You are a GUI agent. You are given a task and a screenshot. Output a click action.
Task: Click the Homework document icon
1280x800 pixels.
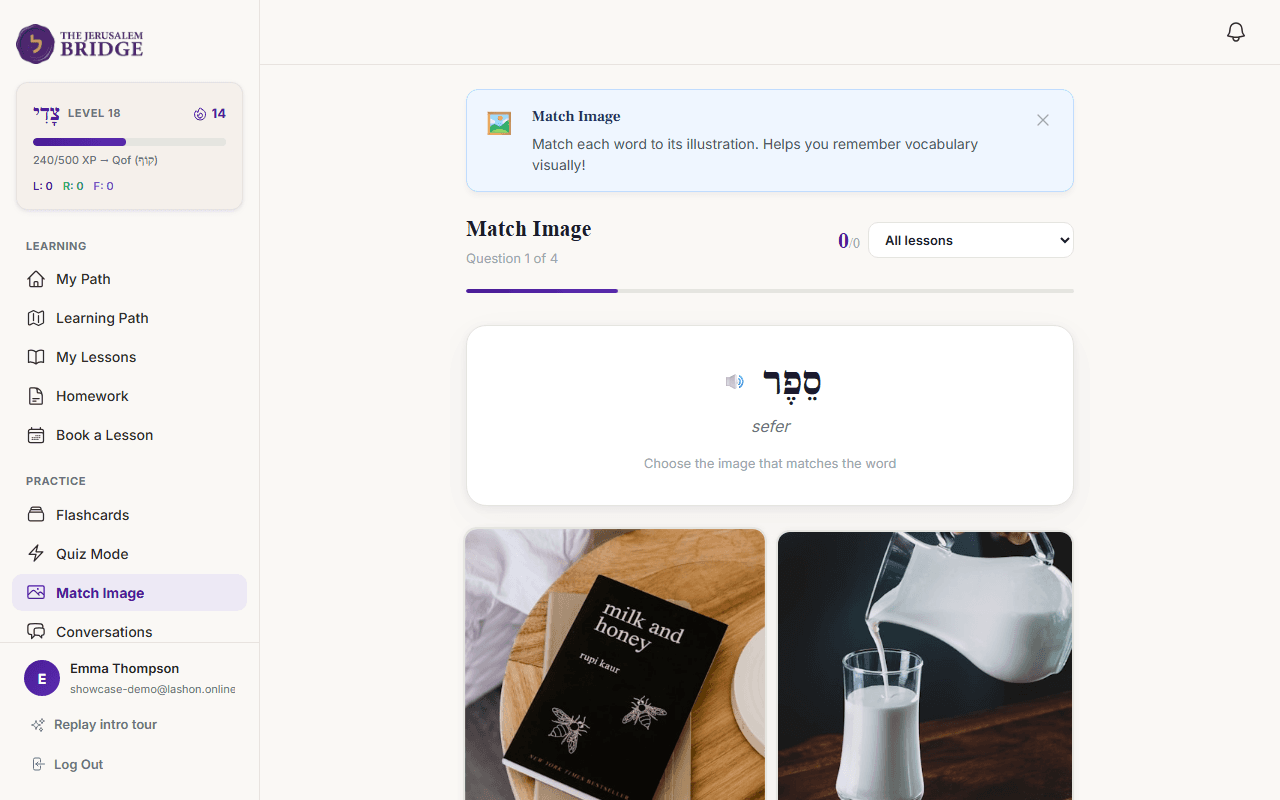36,396
